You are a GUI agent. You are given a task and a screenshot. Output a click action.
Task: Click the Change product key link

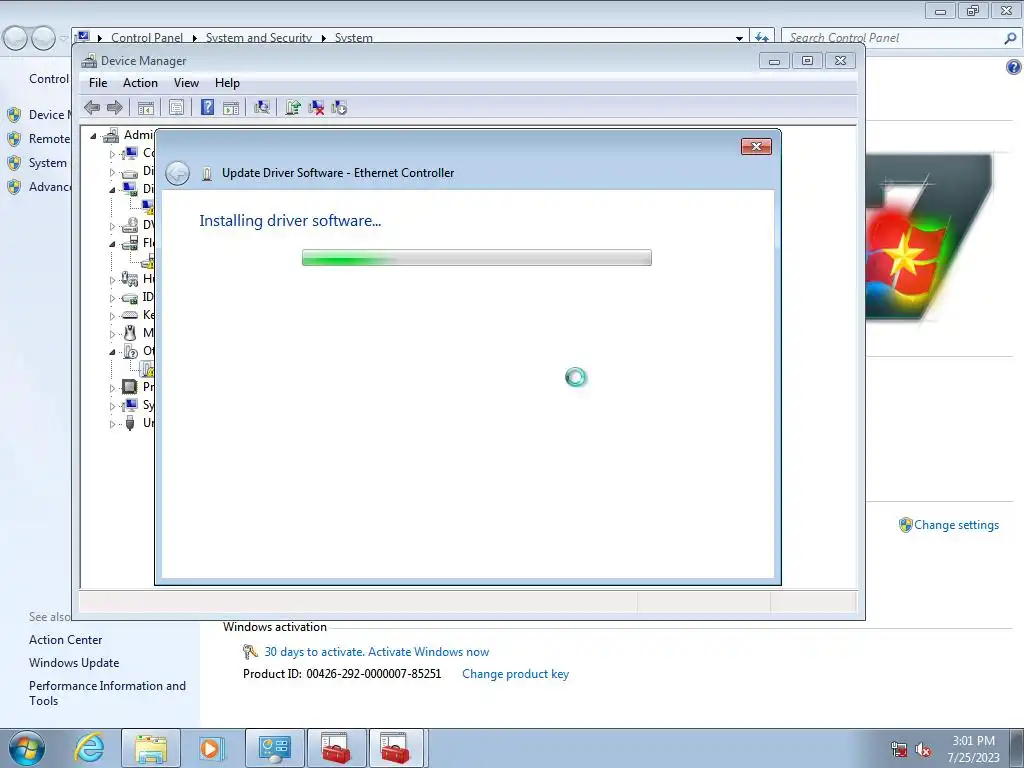[515, 674]
